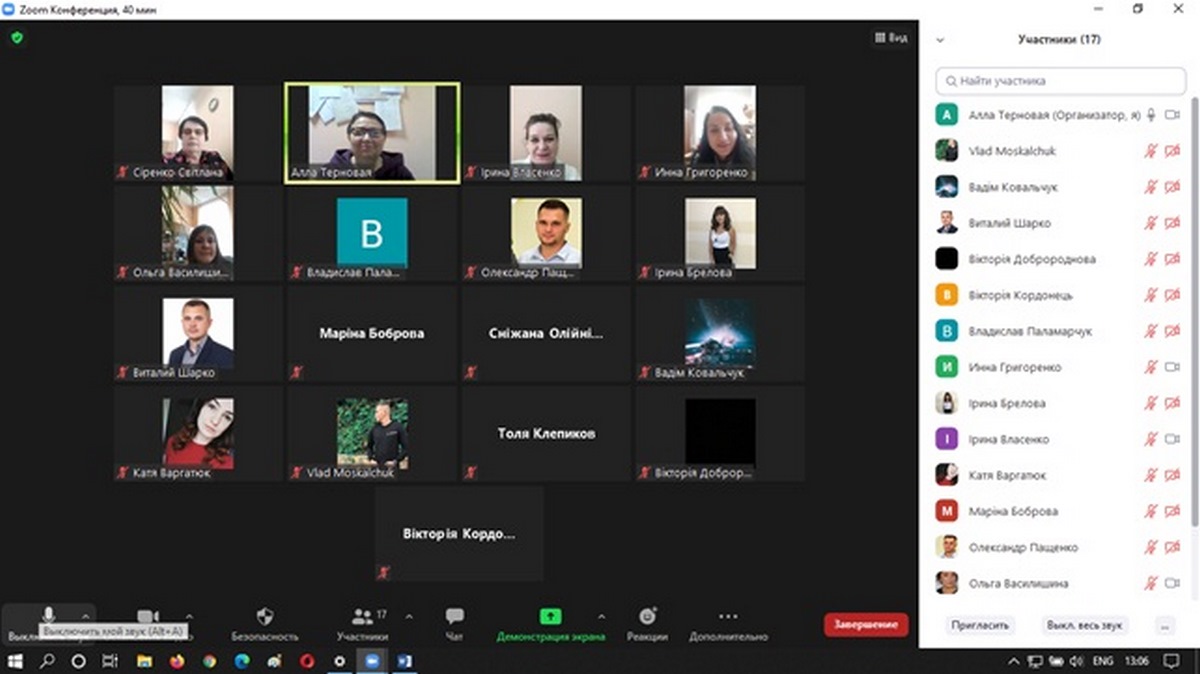The height and width of the screenshot is (674, 1200).
Task: Mute my microphone in meeting toolbar
Action: coord(47,615)
